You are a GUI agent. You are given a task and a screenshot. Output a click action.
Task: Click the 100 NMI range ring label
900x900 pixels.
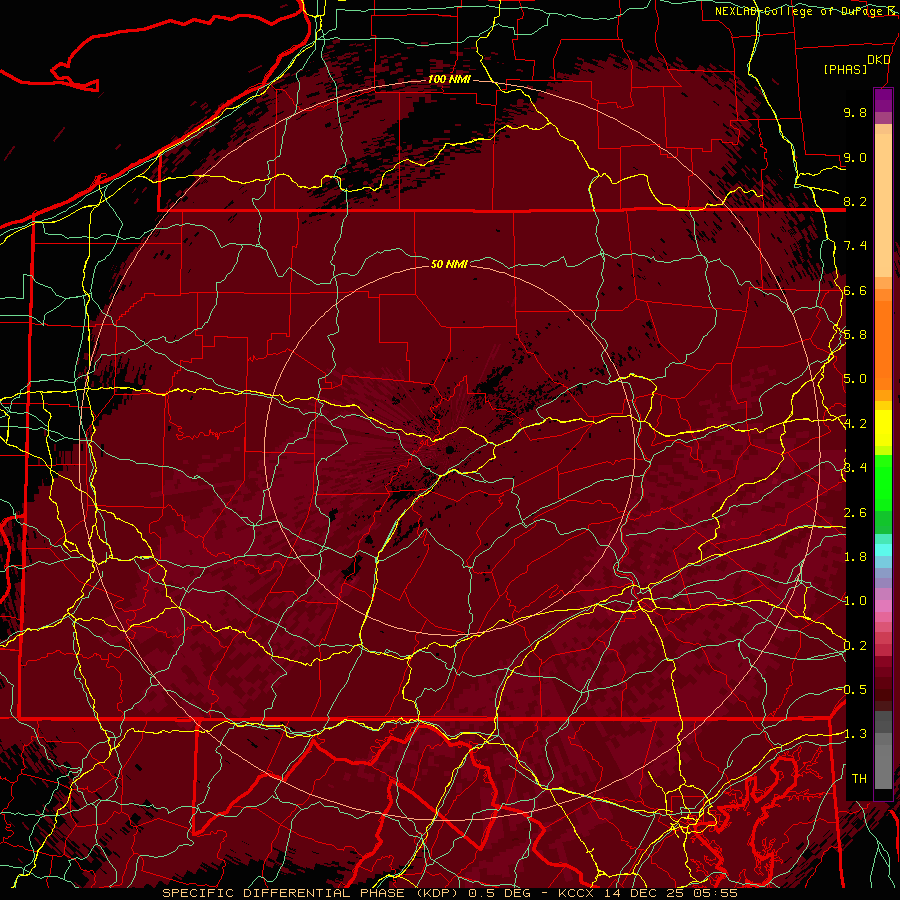click(449, 79)
